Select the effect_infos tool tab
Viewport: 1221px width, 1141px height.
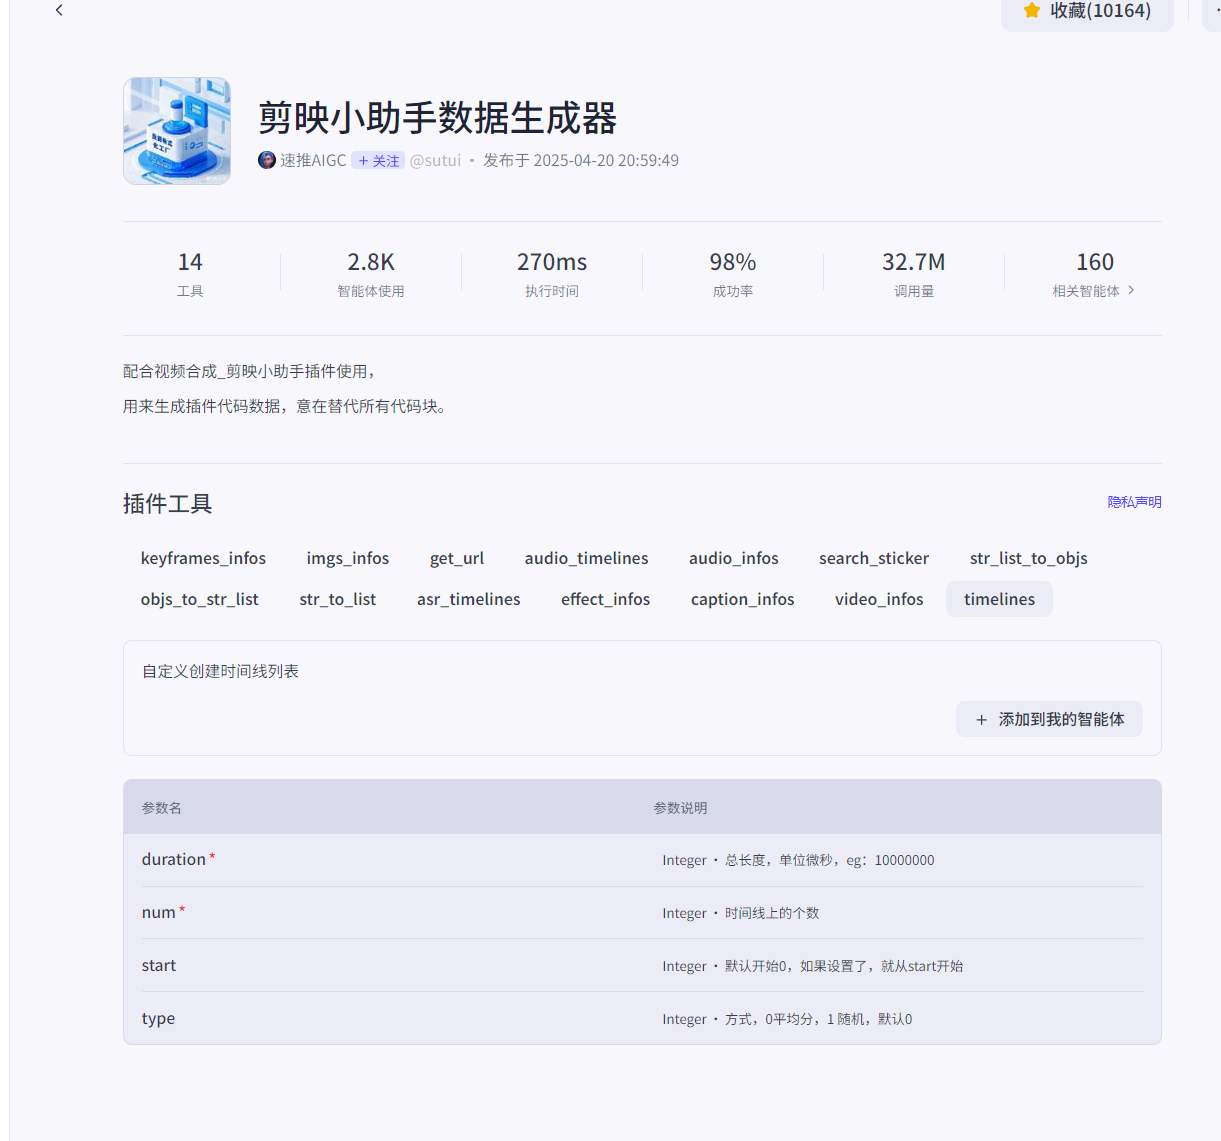click(x=606, y=599)
